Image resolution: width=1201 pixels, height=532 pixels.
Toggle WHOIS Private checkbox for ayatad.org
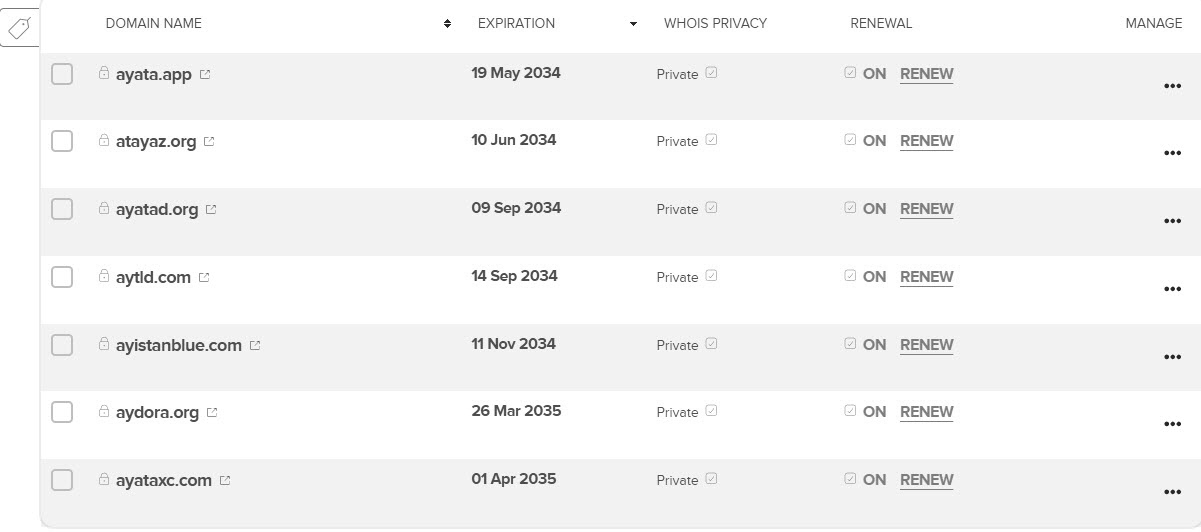tap(711, 208)
